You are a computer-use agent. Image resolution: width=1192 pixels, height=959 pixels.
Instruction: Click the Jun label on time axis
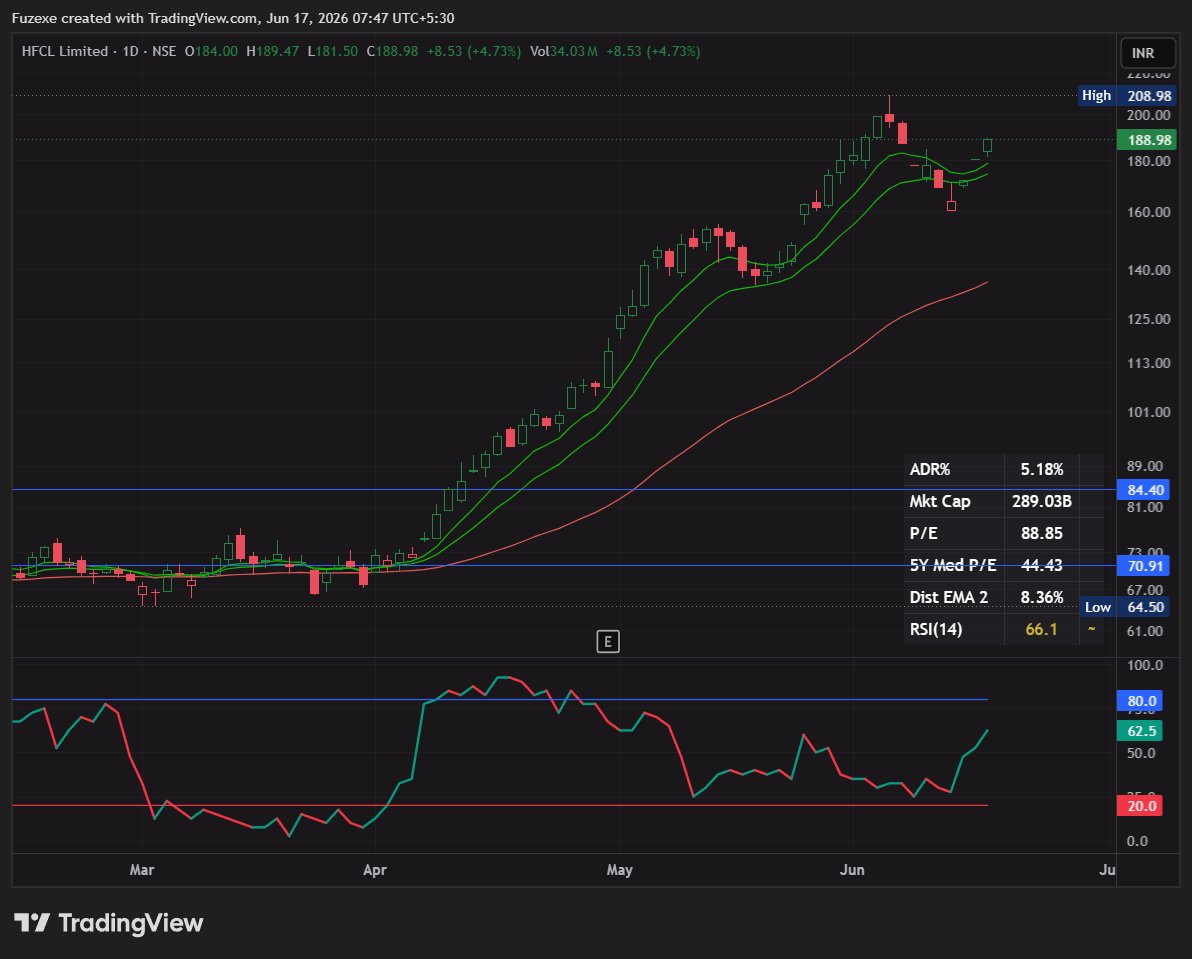(852, 870)
